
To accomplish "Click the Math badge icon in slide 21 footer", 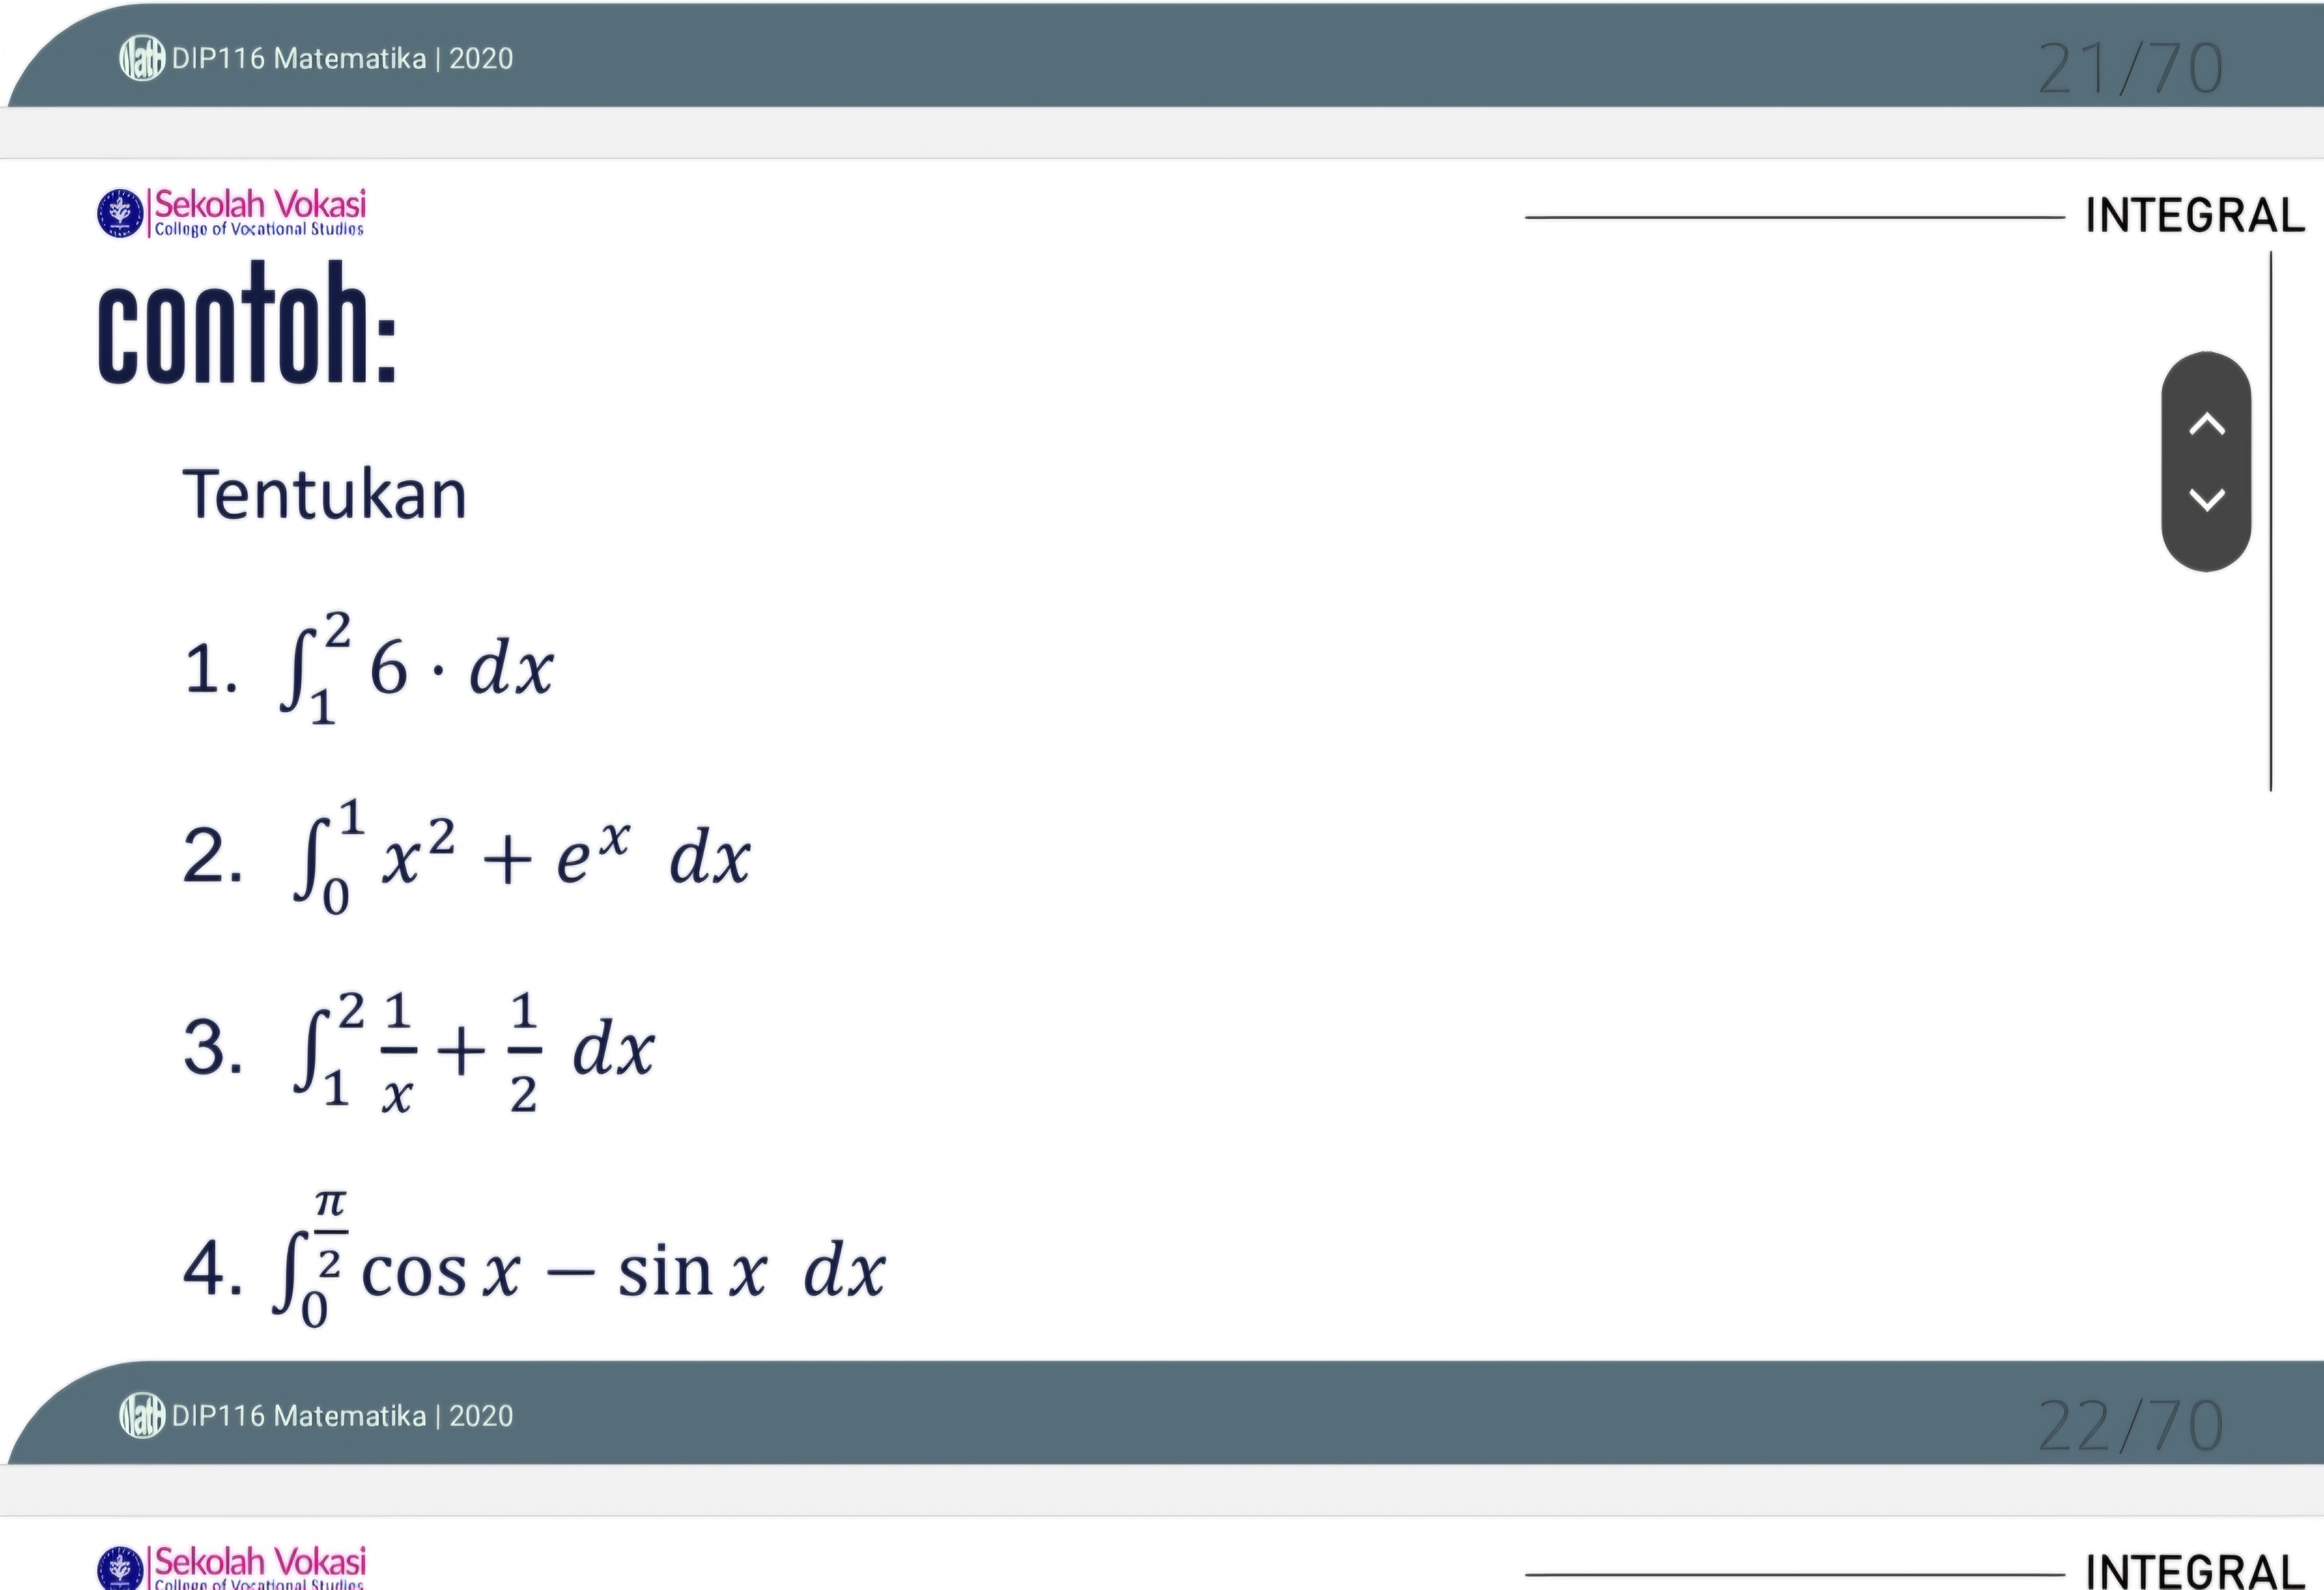I will coord(142,59).
